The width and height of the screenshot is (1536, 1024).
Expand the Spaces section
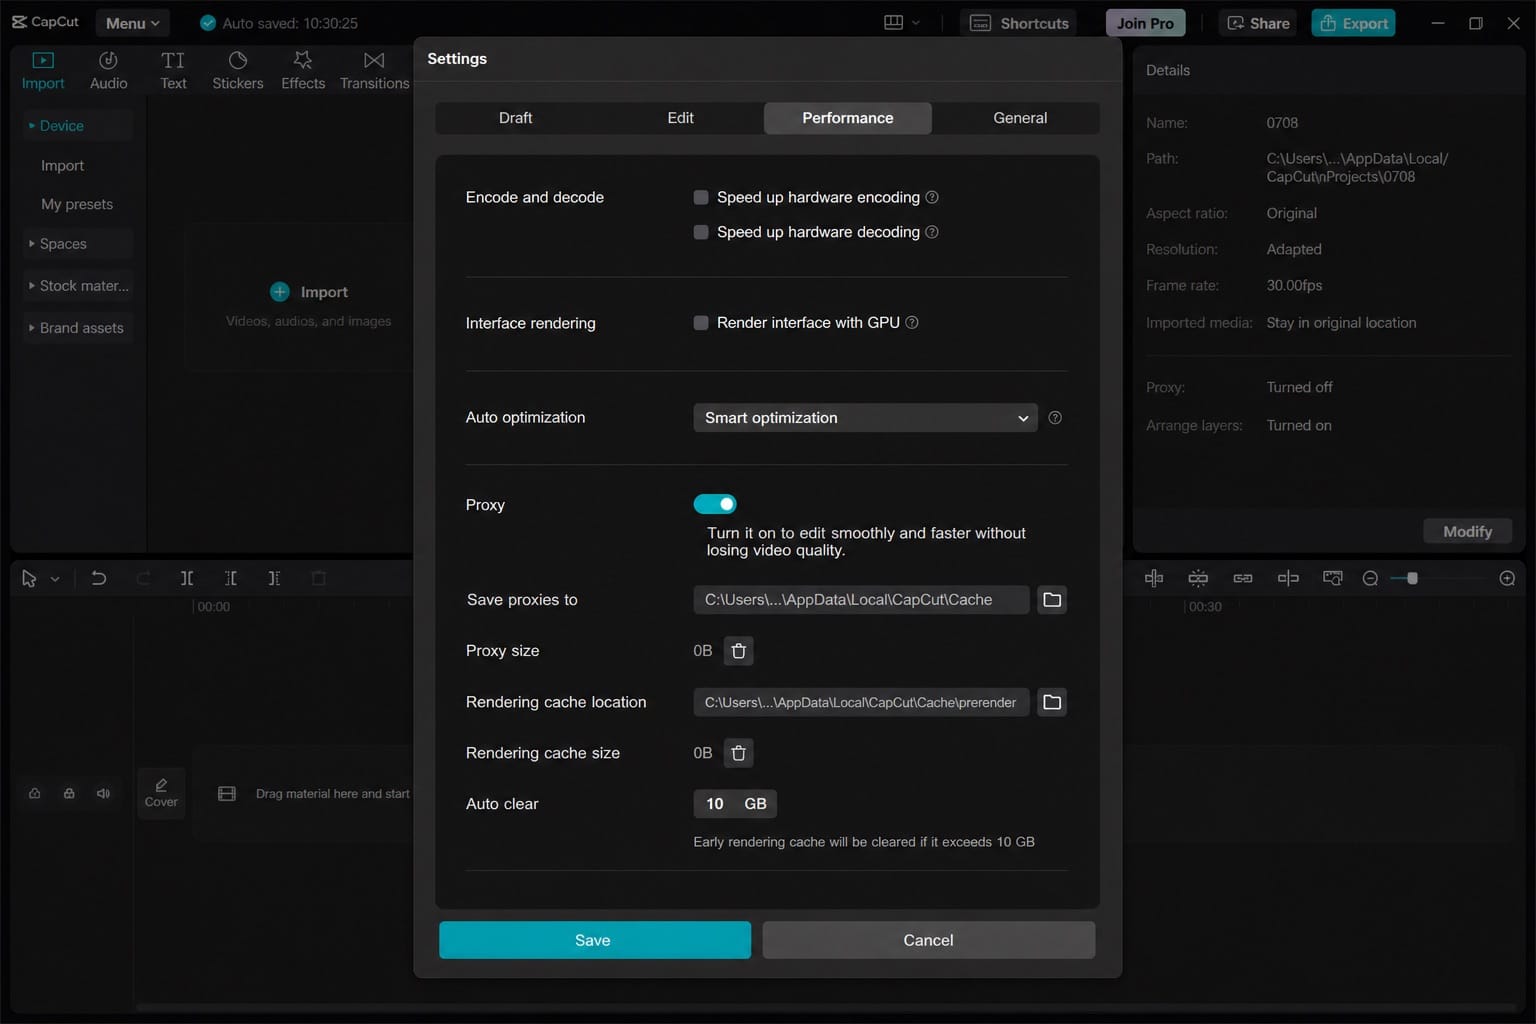[x=78, y=244]
